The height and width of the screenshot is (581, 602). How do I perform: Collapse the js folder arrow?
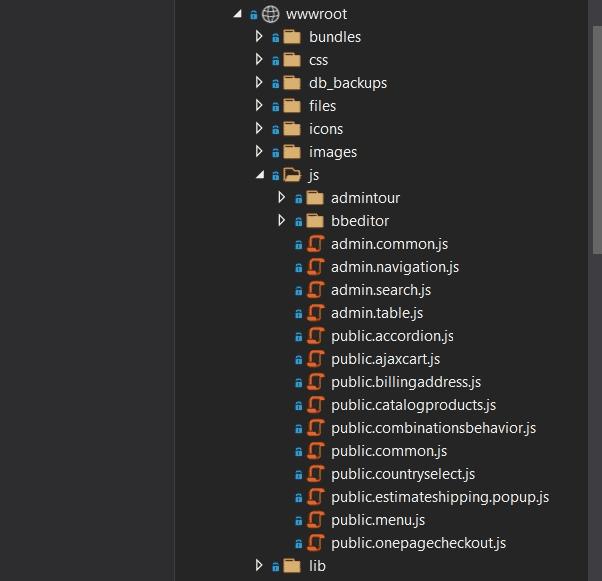tap(260, 175)
